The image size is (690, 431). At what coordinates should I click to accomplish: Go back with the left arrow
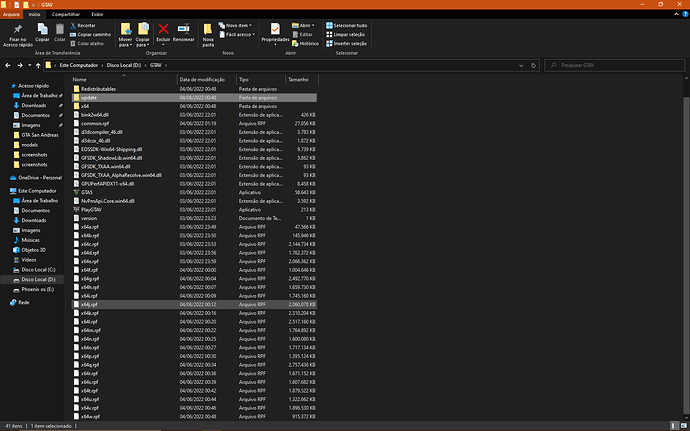[8, 65]
